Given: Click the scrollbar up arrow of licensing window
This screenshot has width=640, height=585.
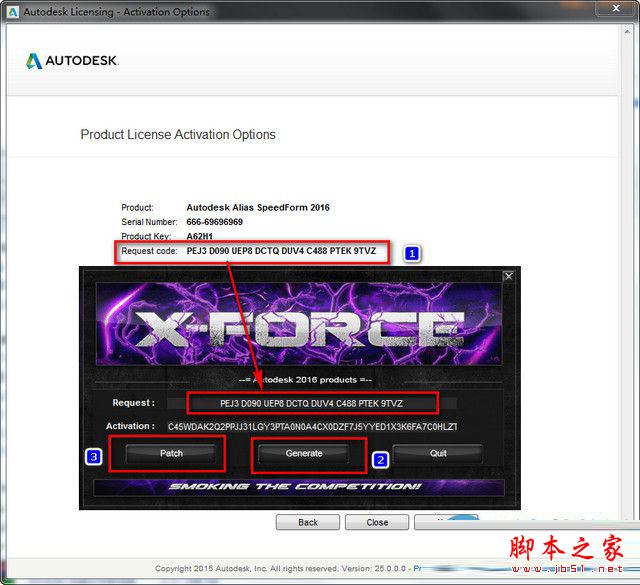Looking at the screenshot, I should pos(627,31).
